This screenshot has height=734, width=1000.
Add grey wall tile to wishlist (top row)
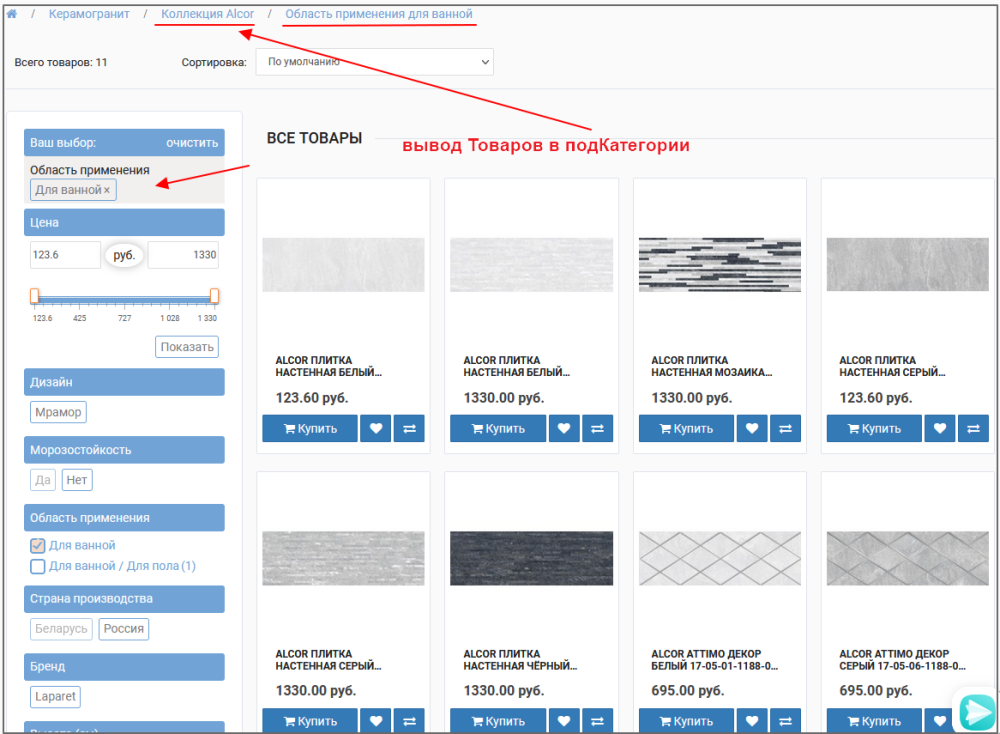pyautogui.click(x=939, y=428)
